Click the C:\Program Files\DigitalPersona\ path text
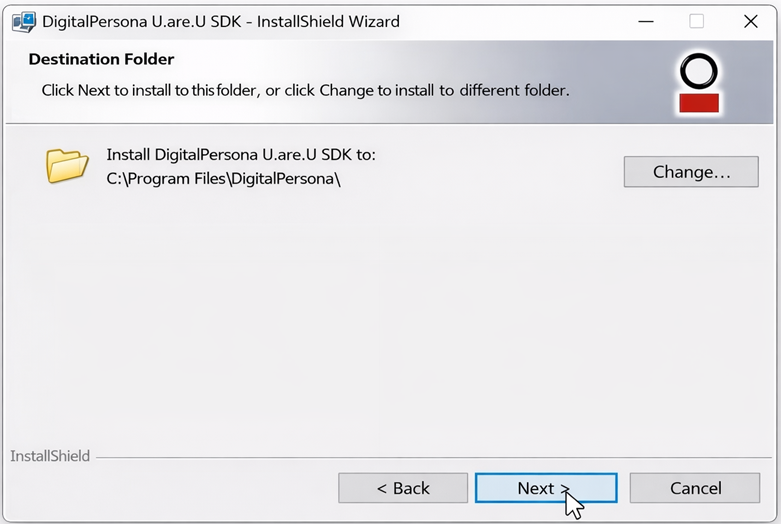The width and height of the screenshot is (781, 524). point(223,180)
